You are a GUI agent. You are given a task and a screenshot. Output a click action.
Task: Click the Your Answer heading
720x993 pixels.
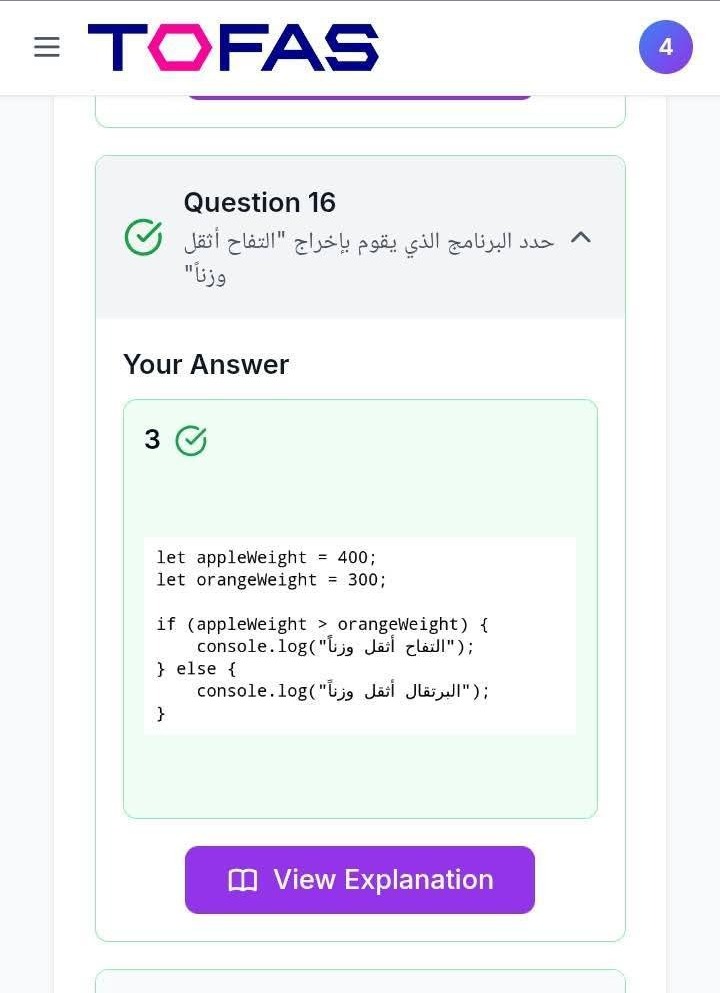(x=206, y=365)
